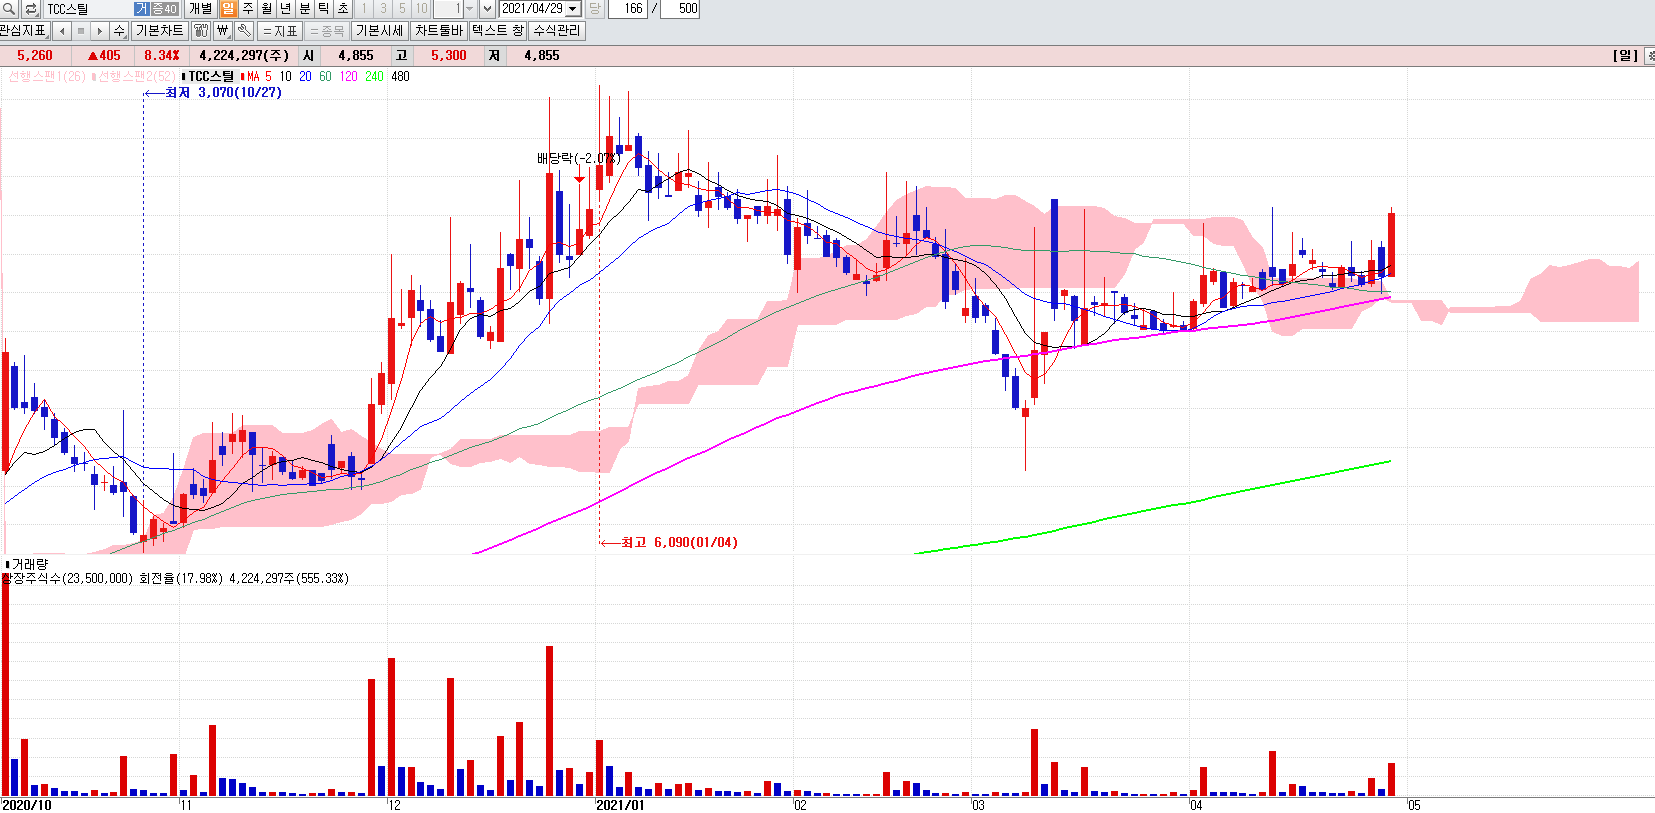This screenshot has width=1655, height=813.
Task: Click the current price 5,260
Action: coord(35,56)
